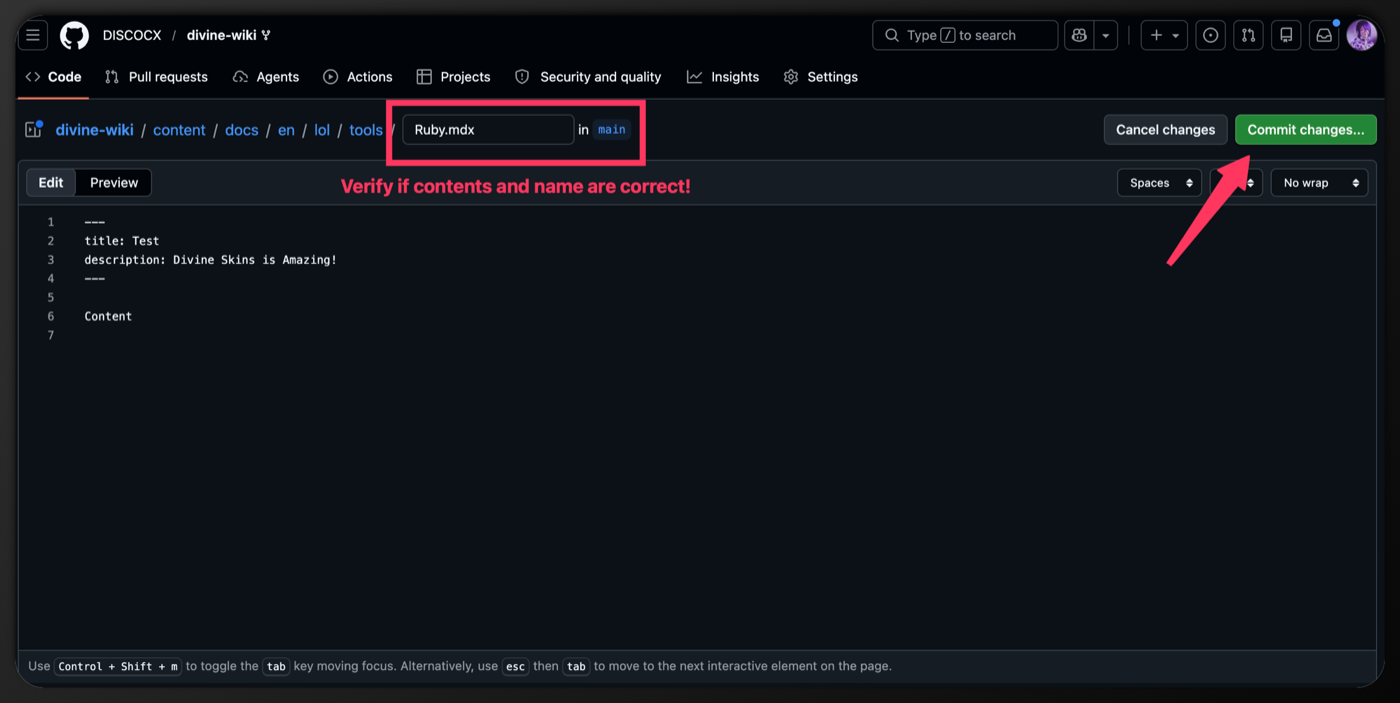1400x703 pixels.
Task: Click the fork icon next to divine-wiki
Action: pos(266,36)
